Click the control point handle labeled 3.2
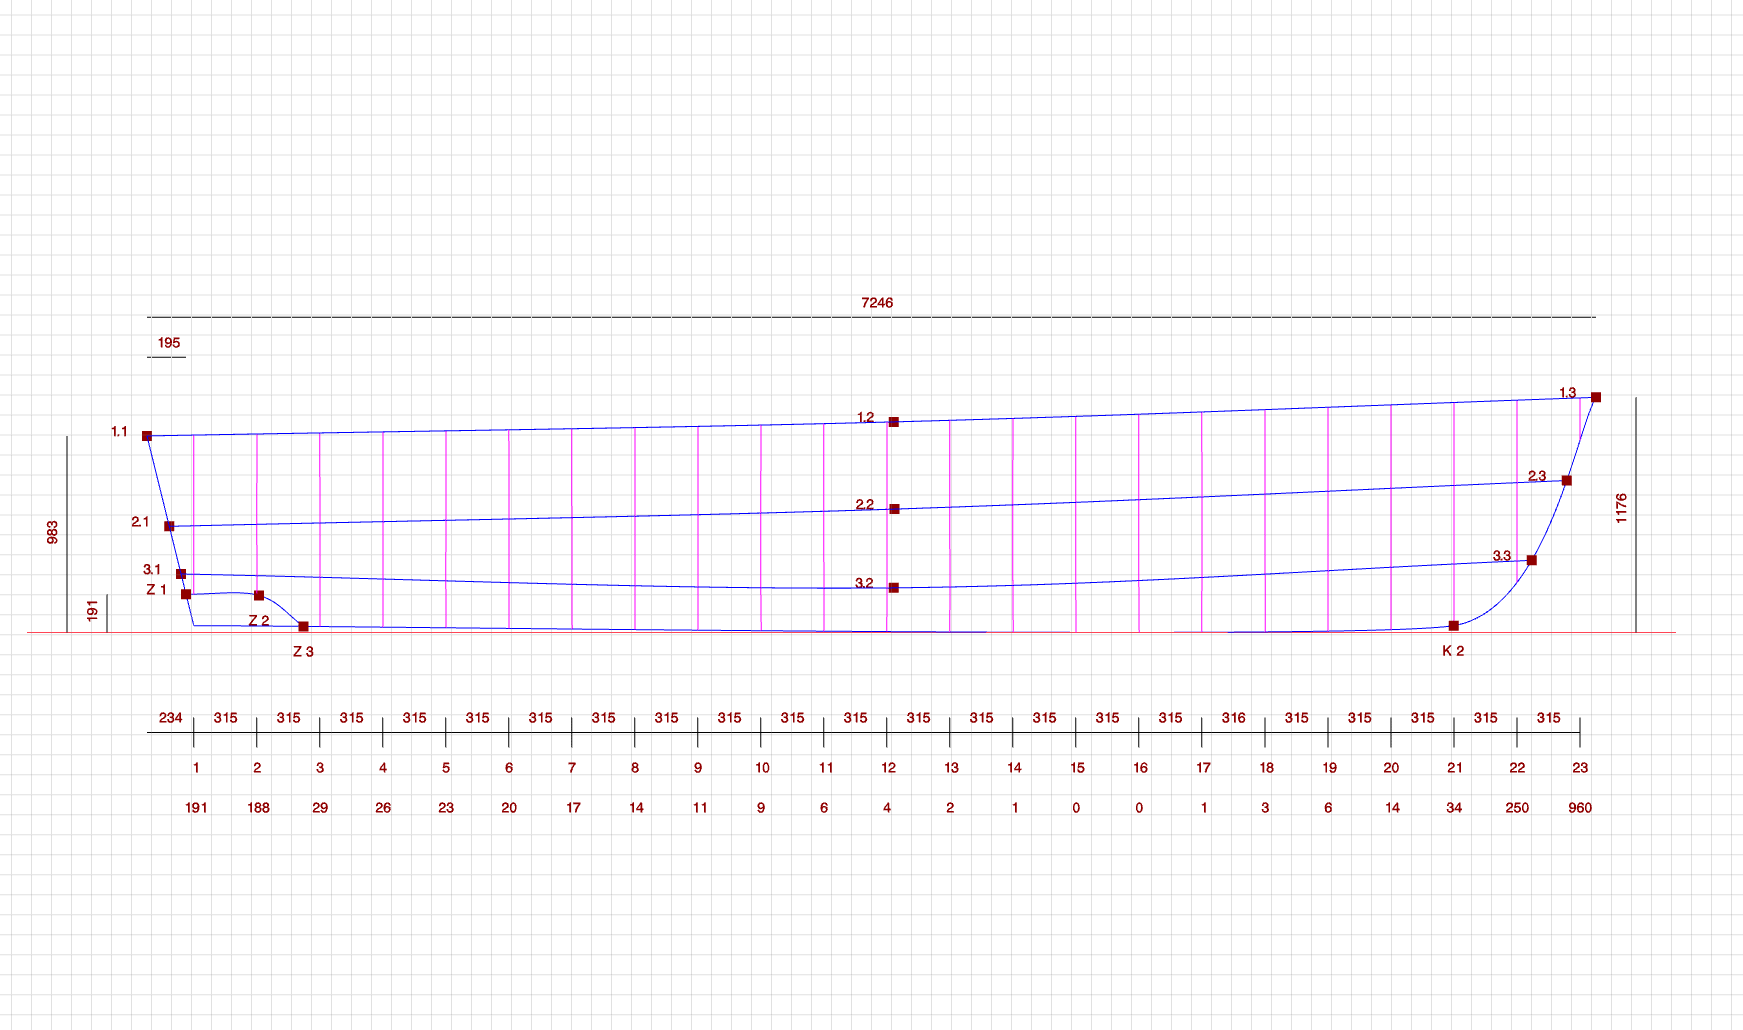This screenshot has width=1743, height=1030. 894,588
